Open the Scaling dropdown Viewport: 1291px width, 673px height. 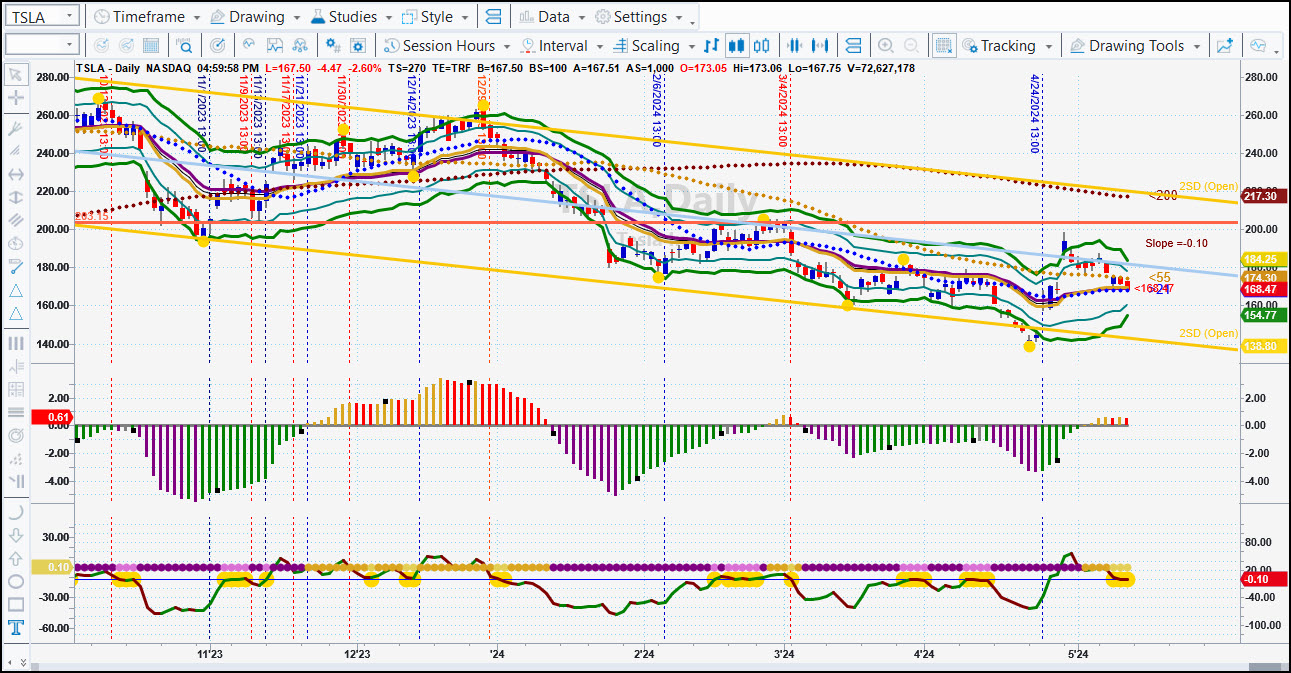pyautogui.click(x=653, y=45)
